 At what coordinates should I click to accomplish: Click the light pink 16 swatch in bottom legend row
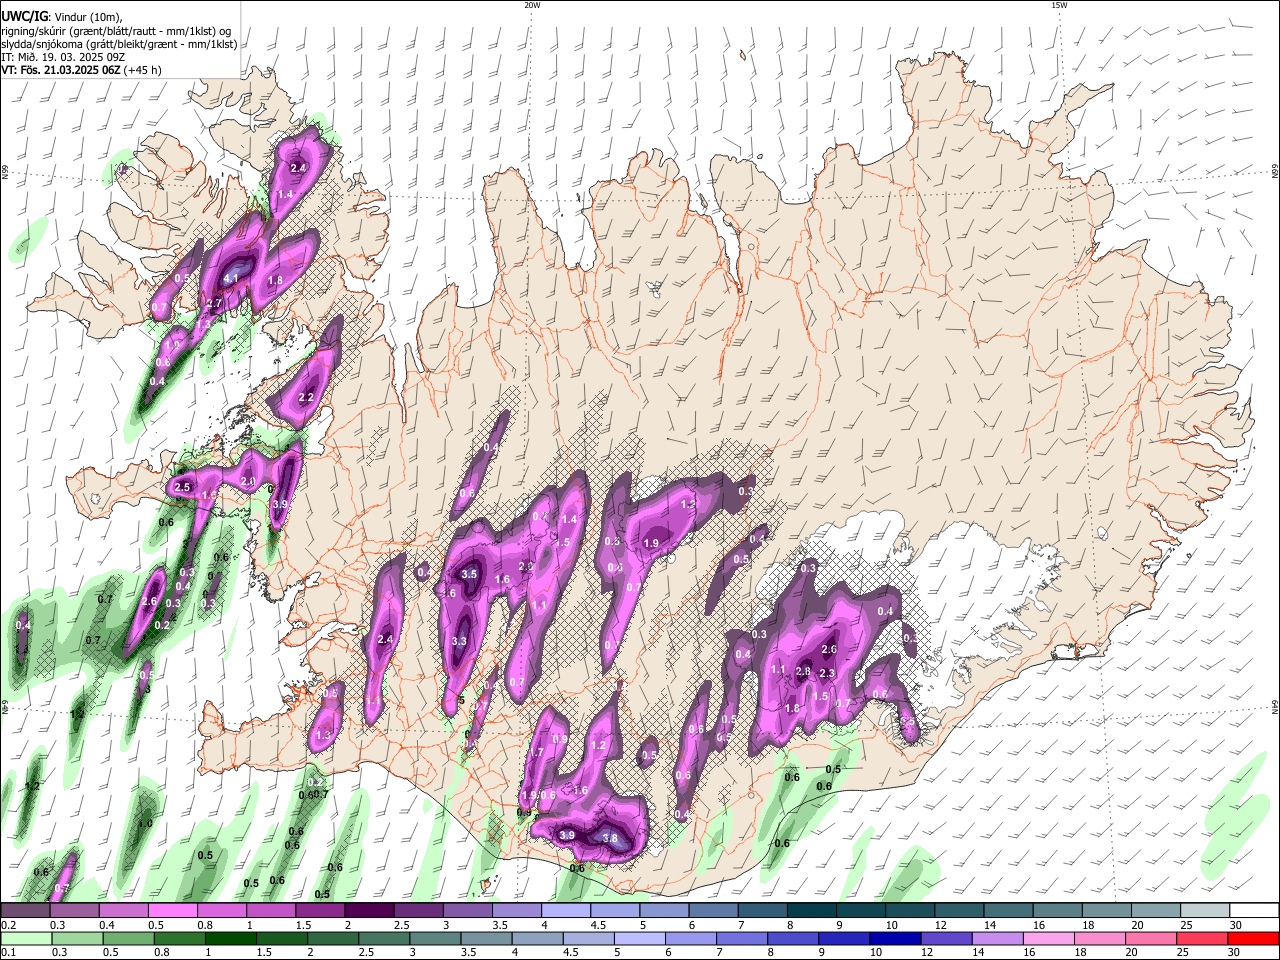tap(1049, 938)
